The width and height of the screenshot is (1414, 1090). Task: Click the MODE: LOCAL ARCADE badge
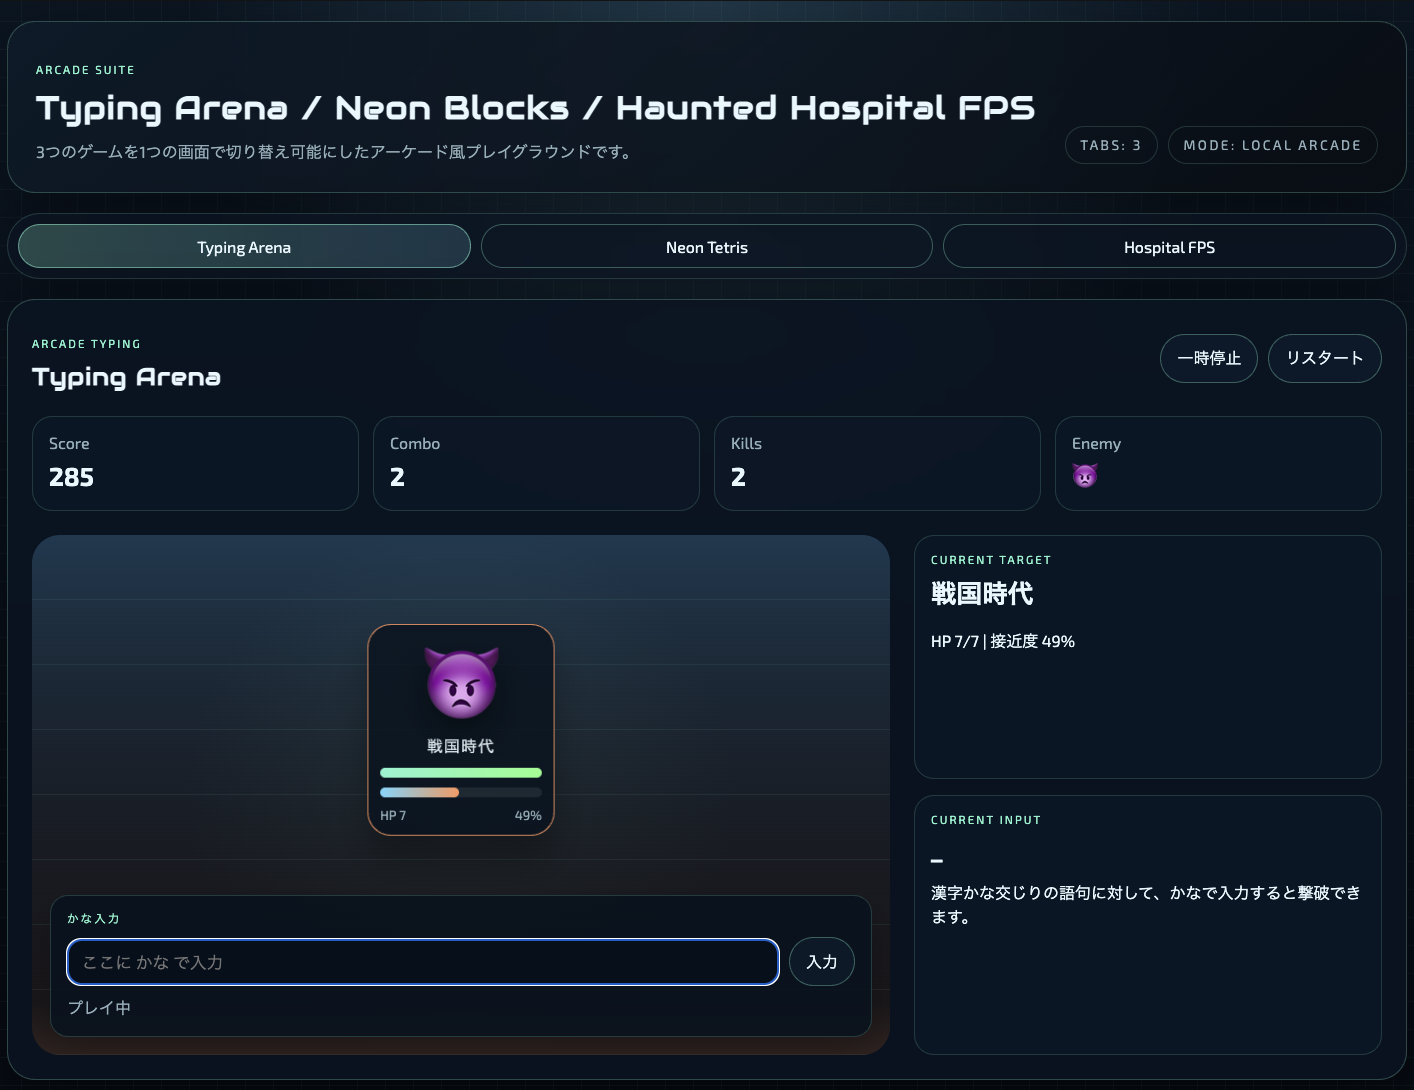pyautogui.click(x=1271, y=145)
